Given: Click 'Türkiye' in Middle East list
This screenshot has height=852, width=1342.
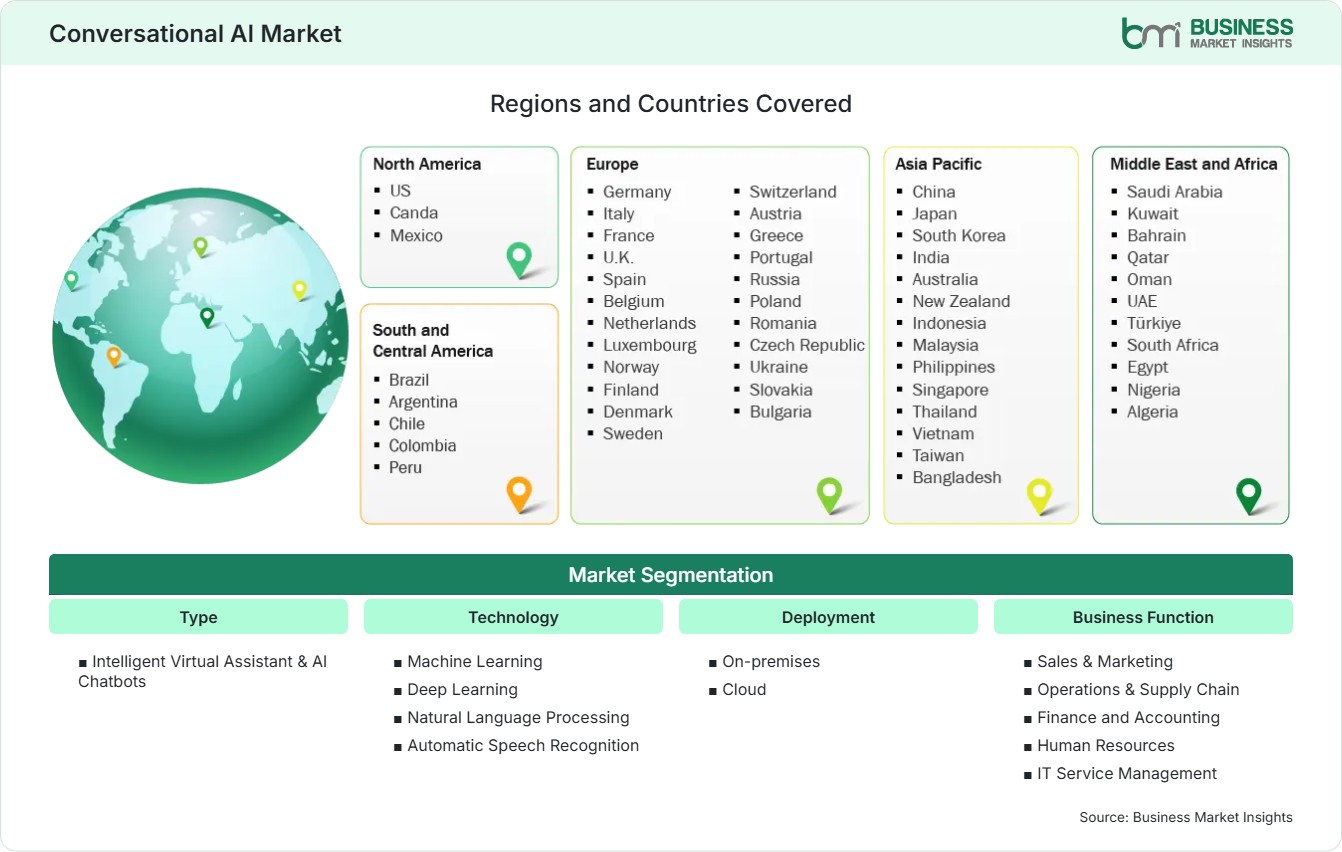Looking at the screenshot, I should pos(1154,324).
